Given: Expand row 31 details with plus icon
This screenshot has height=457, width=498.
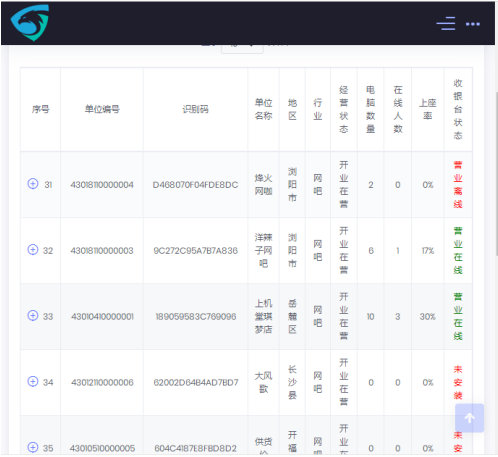Looking at the screenshot, I should (33, 184).
